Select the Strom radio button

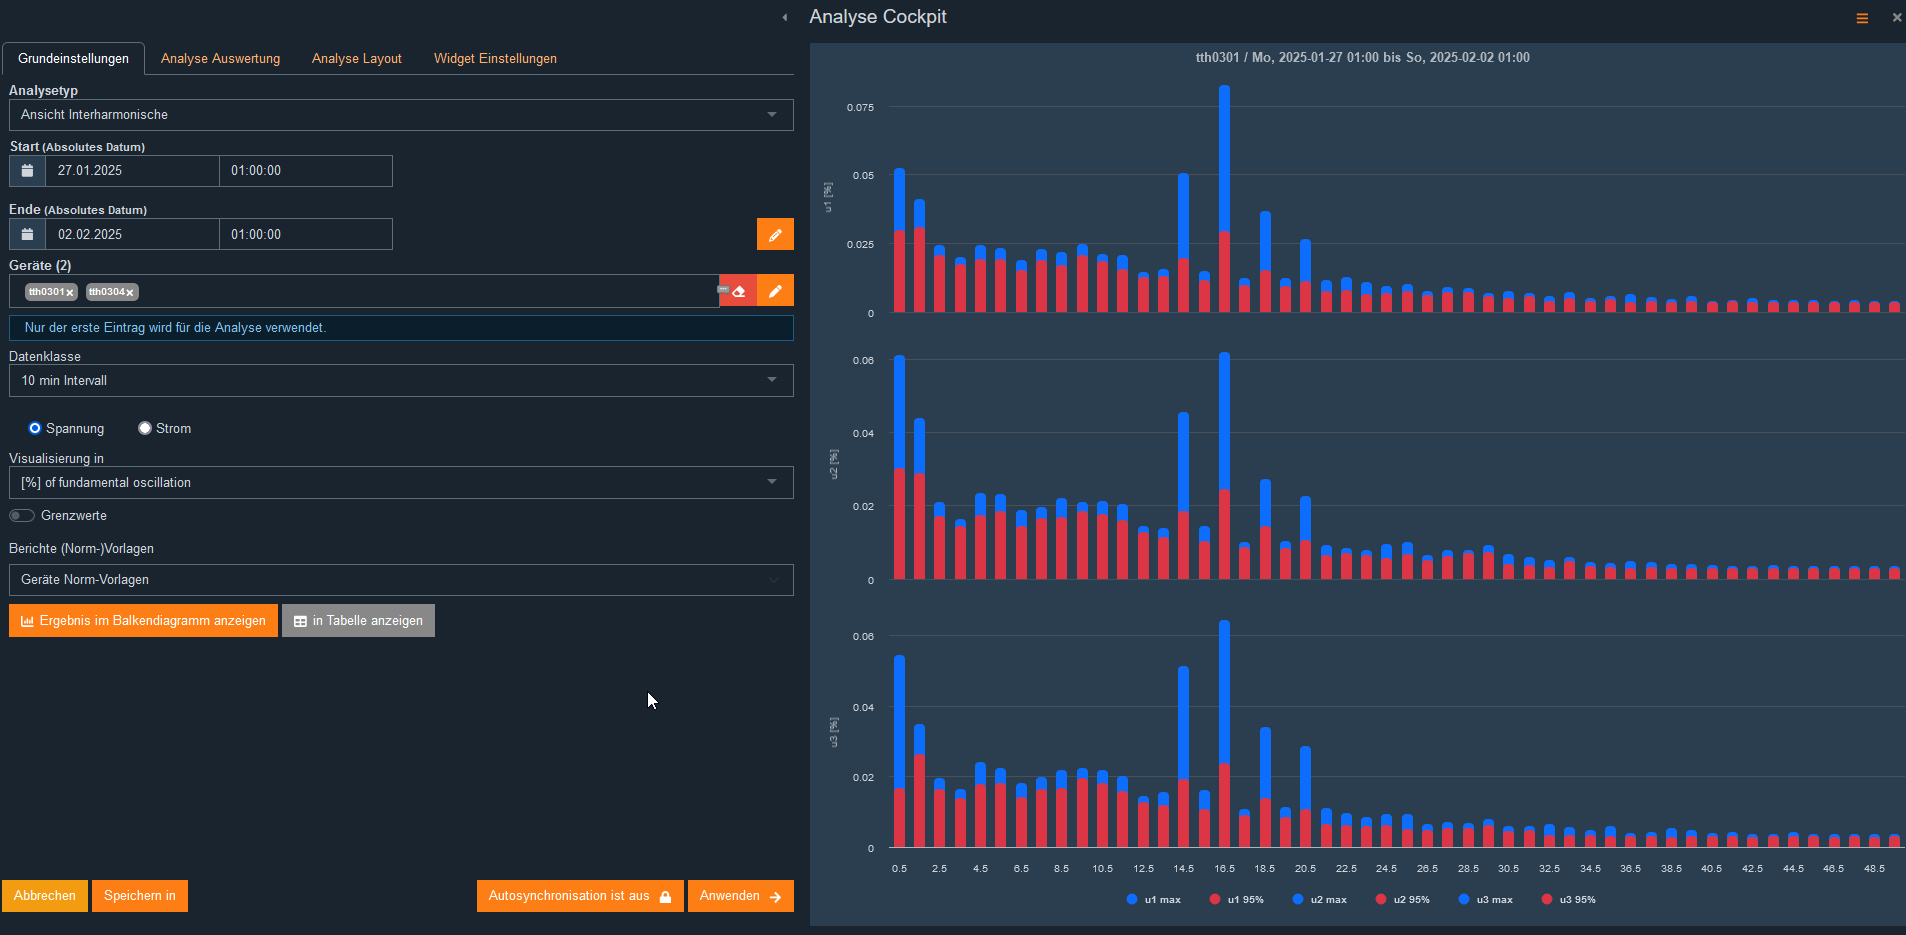click(144, 428)
